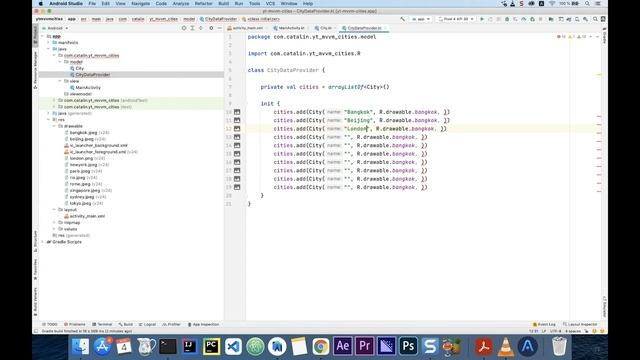This screenshot has height=360, width=640.
Task: Open the VCS menu
Action: pos(270,4)
